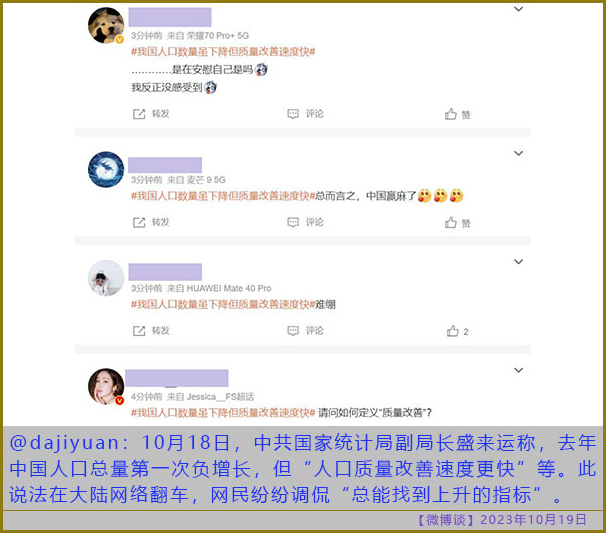View the woman avatar with red V badge

coord(106,386)
